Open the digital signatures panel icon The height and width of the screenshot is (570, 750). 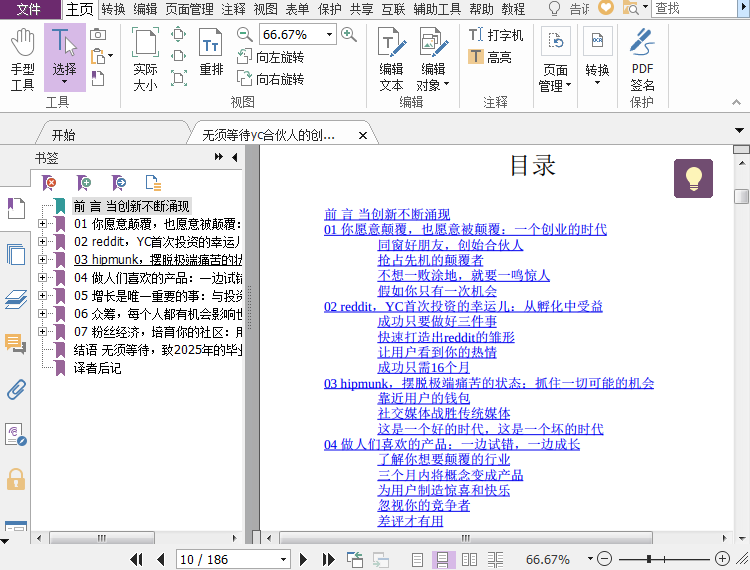[16, 435]
